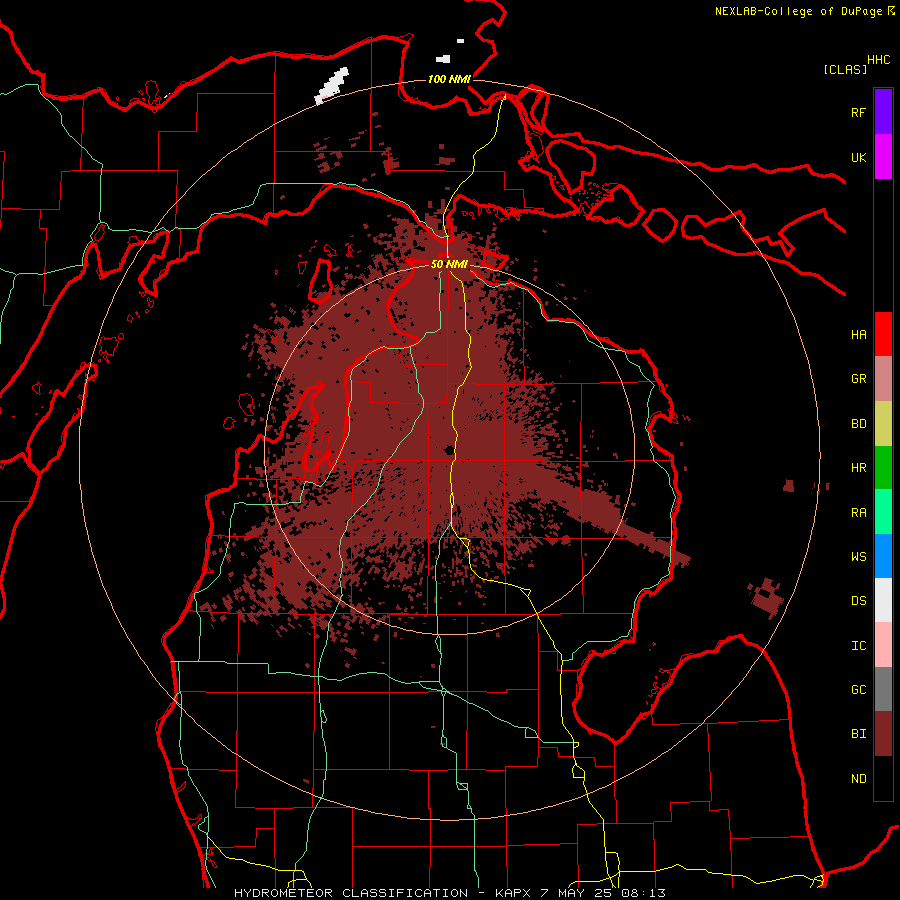Click the GC gray legend swatch
900x900 pixels.
pos(883,689)
